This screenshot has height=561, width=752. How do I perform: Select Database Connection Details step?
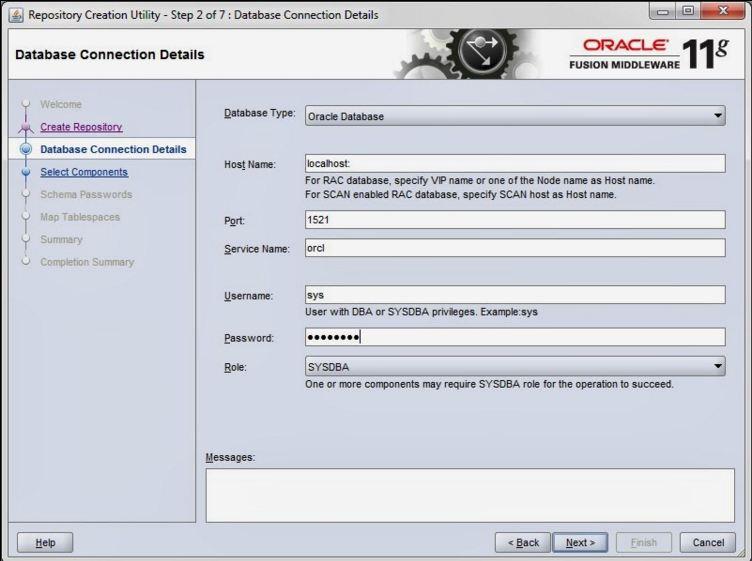pos(113,149)
